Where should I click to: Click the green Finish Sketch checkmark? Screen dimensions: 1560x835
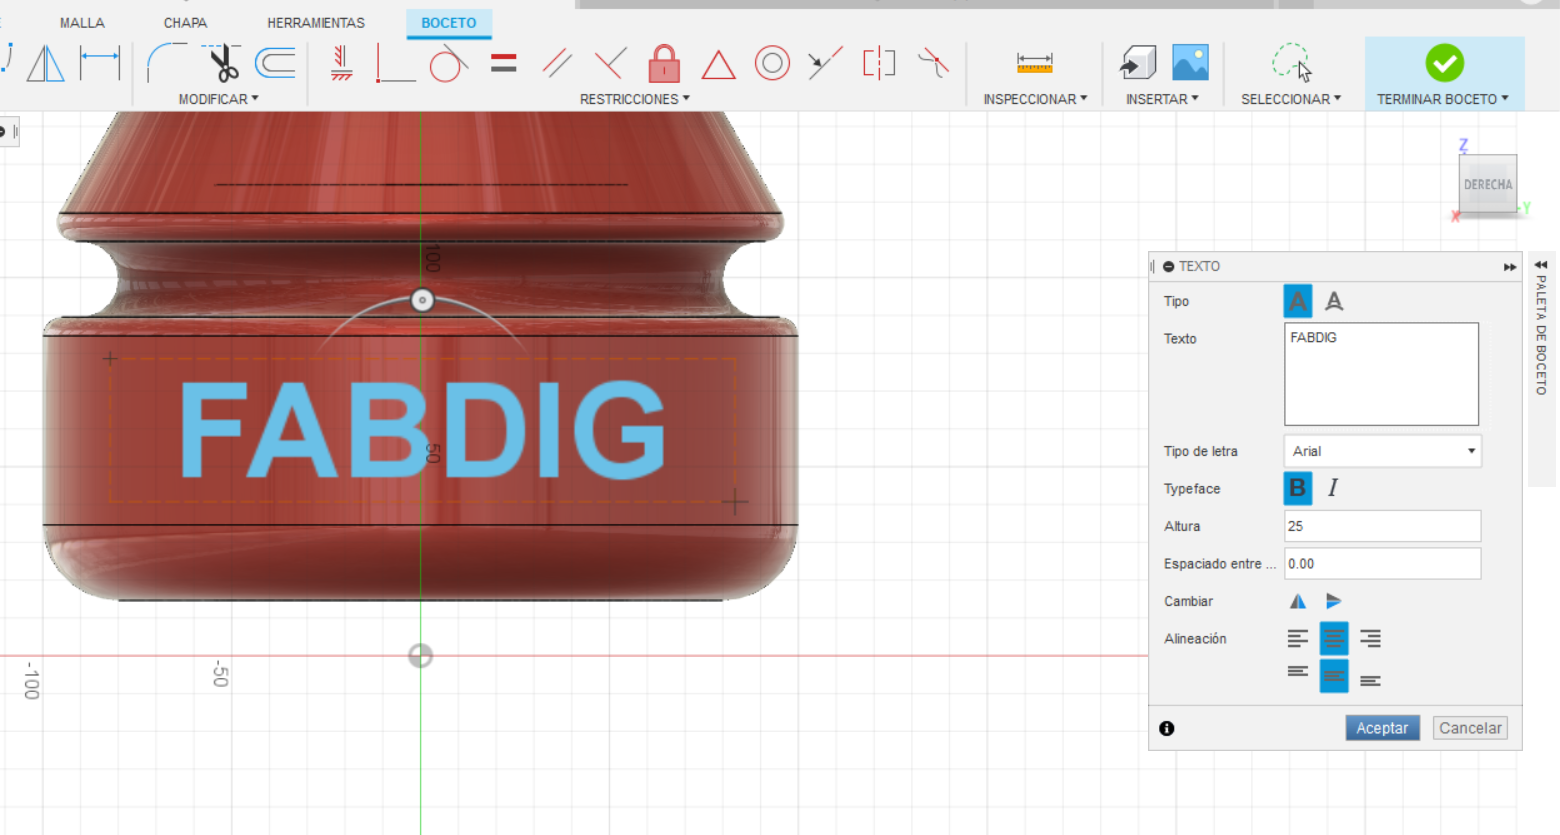click(1444, 63)
